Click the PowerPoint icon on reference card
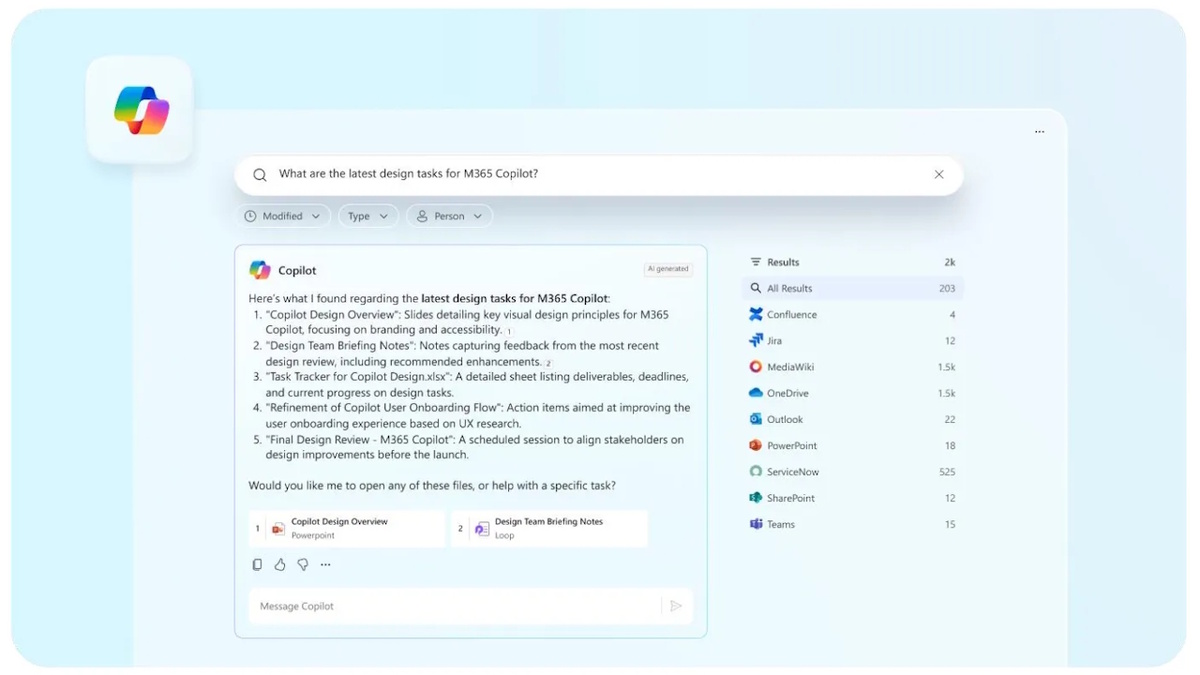 tap(278, 529)
